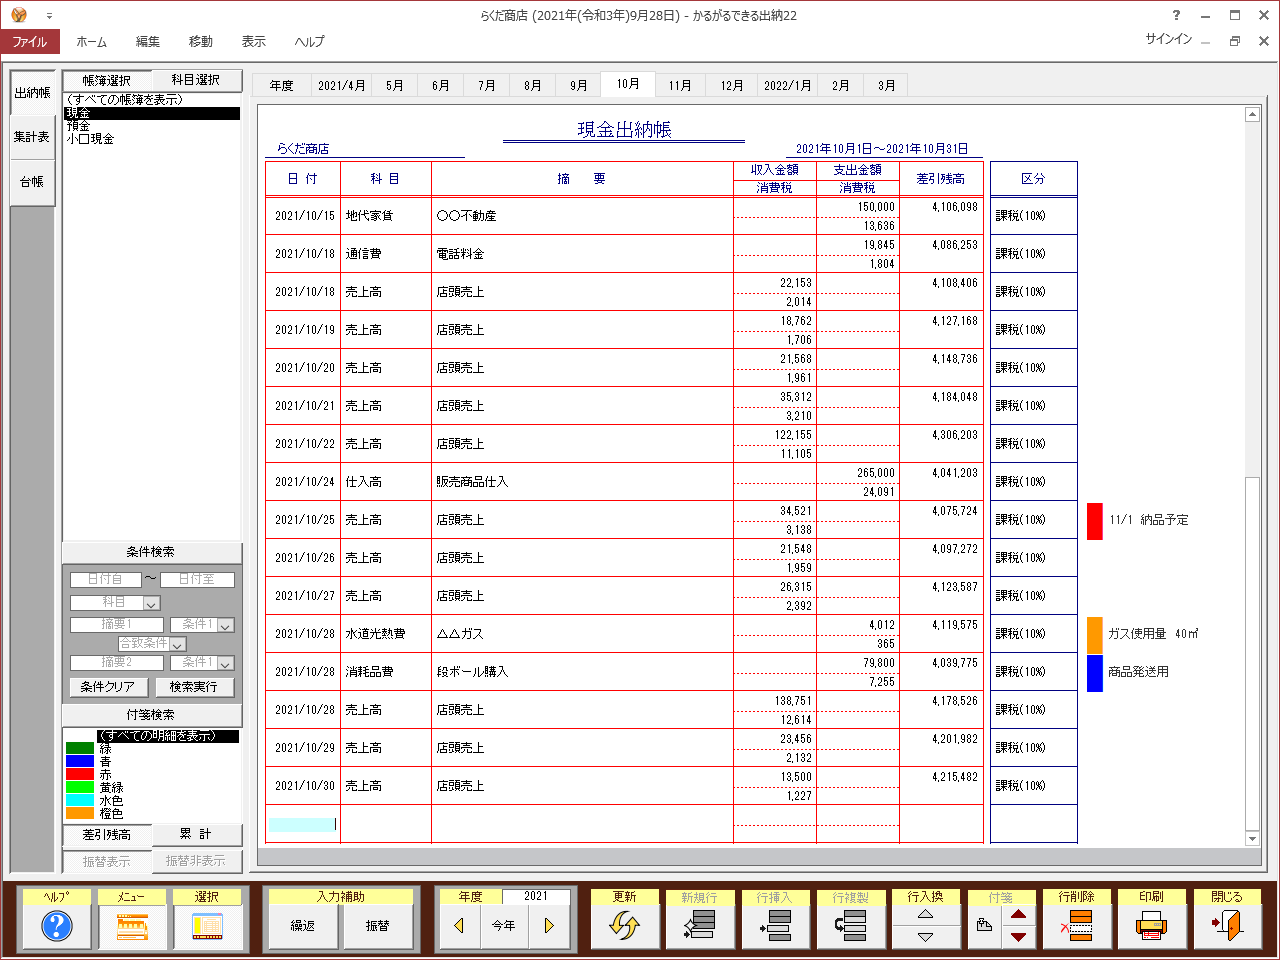Switch to the 11月 month tab

(x=680, y=86)
